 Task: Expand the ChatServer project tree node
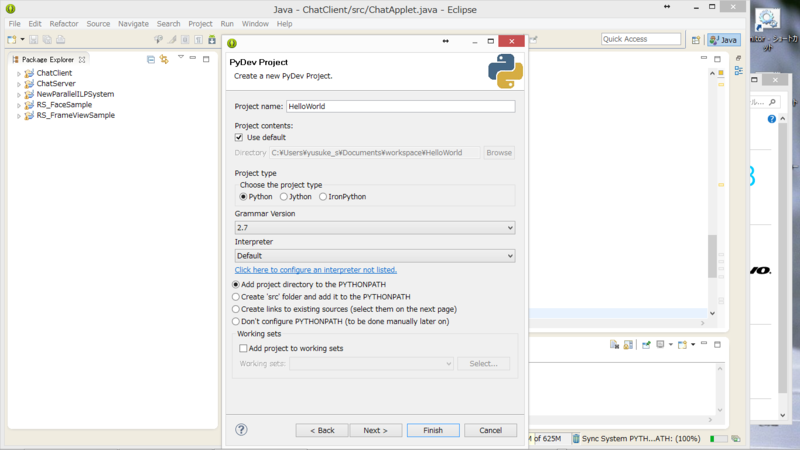click(x=19, y=84)
